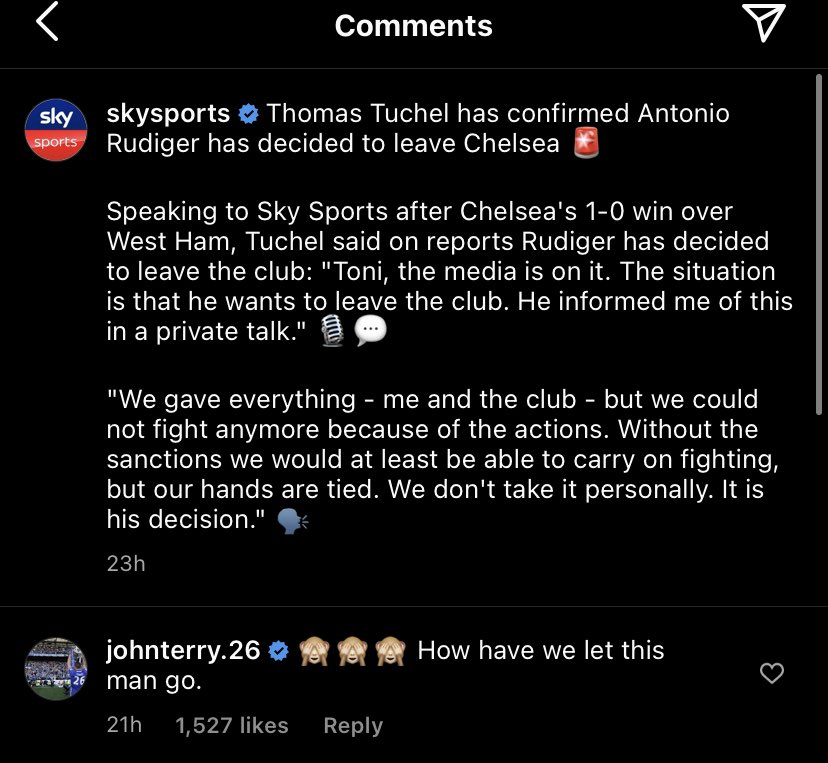
Task: Tap the skysports username
Action: [x=168, y=113]
